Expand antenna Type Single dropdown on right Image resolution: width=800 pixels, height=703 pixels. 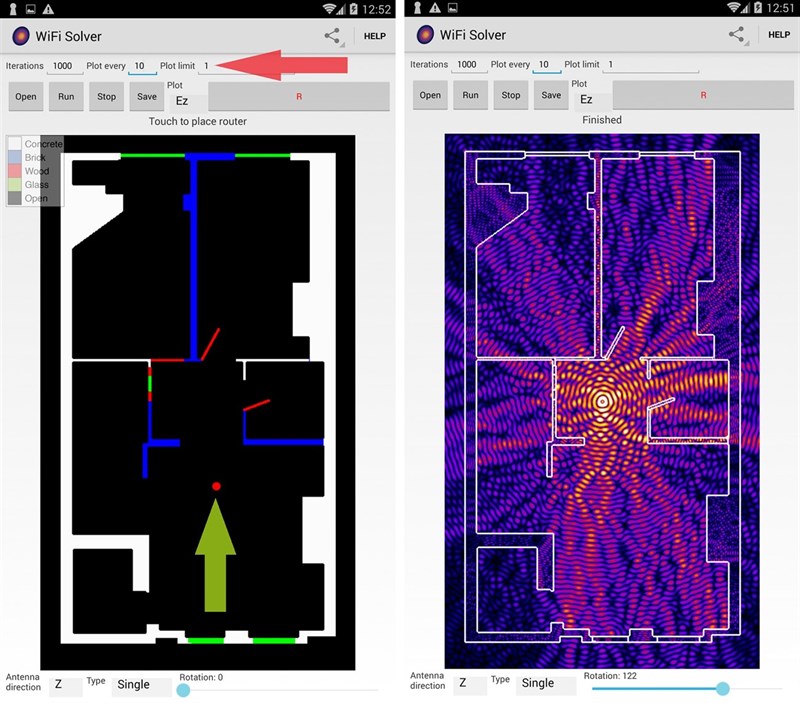(x=545, y=684)
